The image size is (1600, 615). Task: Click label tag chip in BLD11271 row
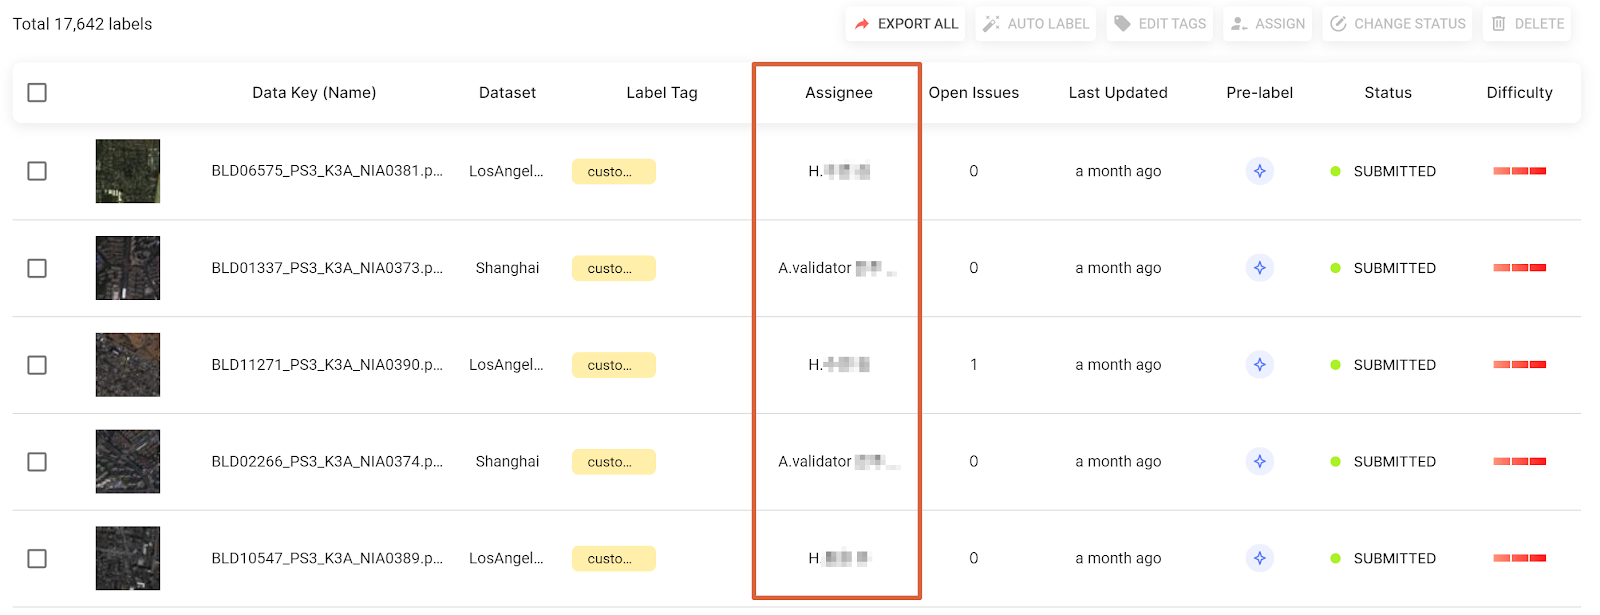[614, 366]
